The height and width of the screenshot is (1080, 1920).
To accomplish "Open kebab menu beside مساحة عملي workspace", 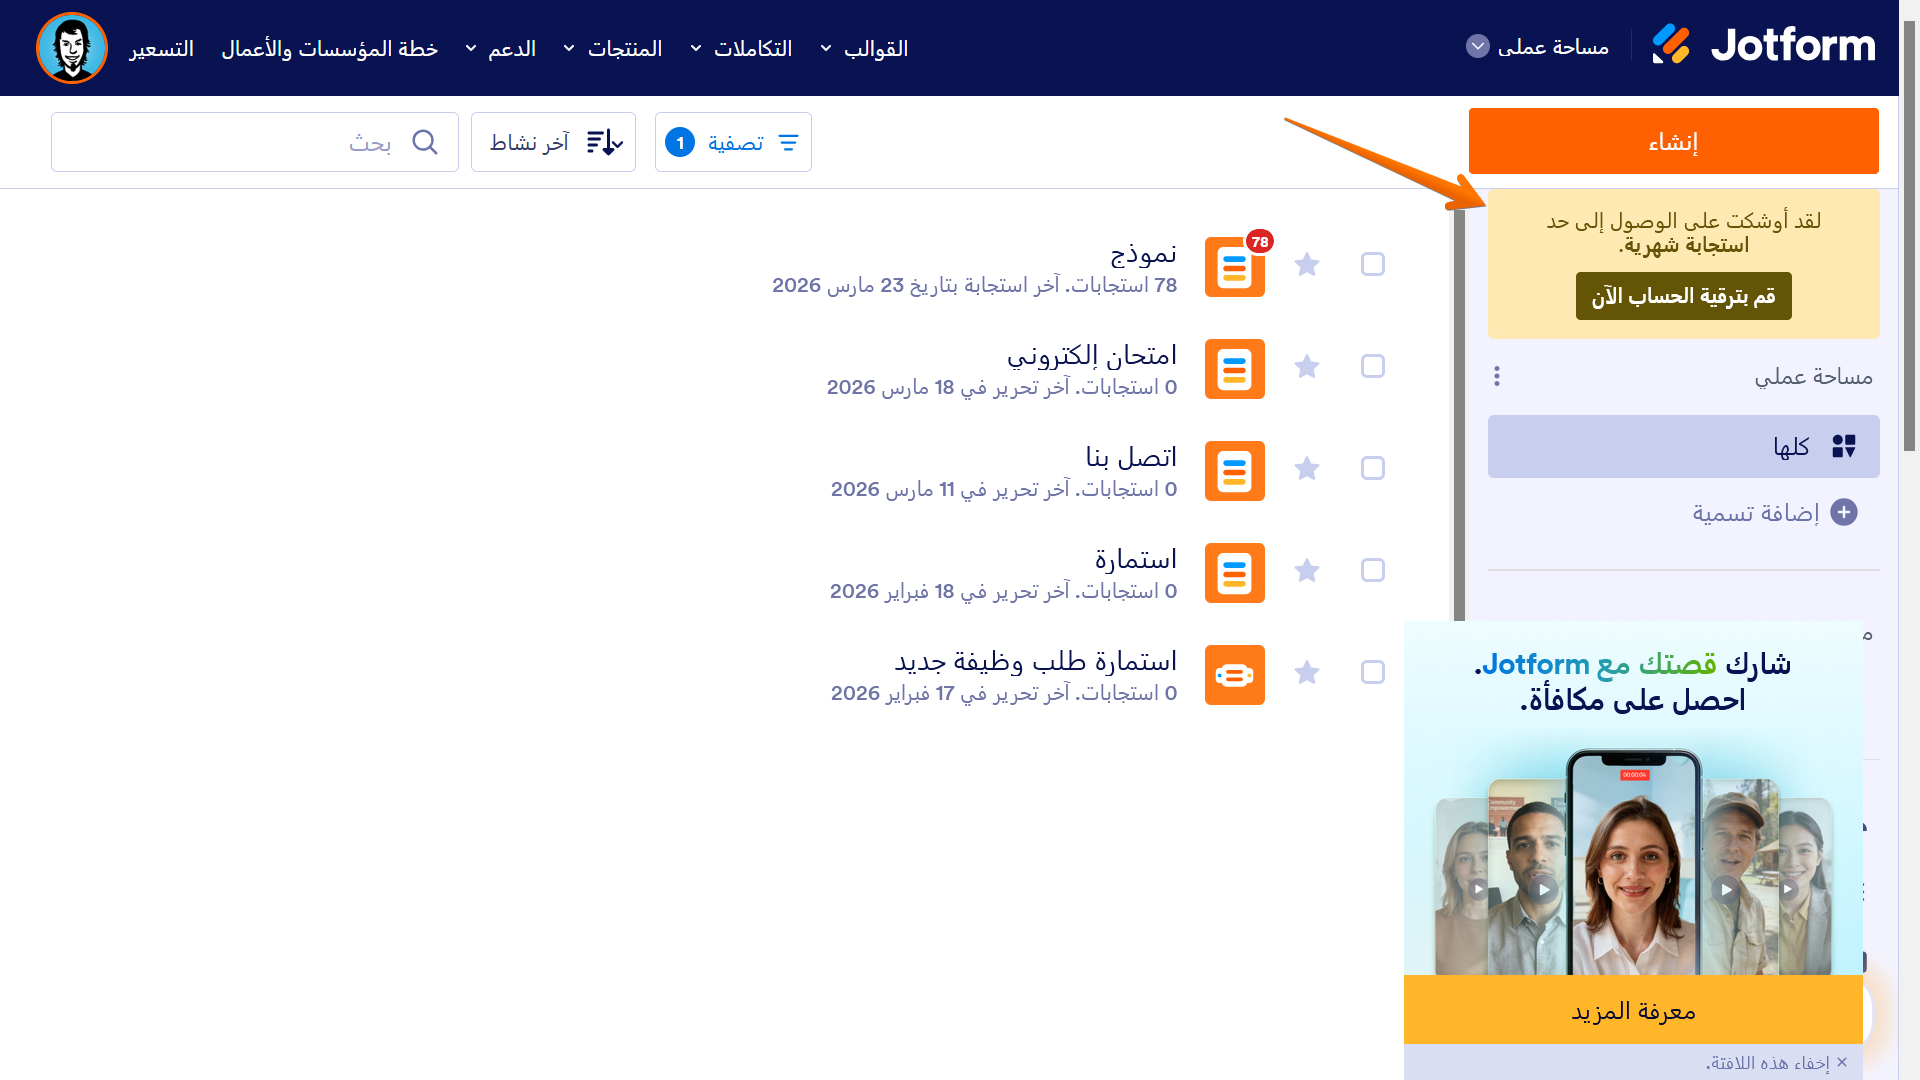I will [1497, 376].
